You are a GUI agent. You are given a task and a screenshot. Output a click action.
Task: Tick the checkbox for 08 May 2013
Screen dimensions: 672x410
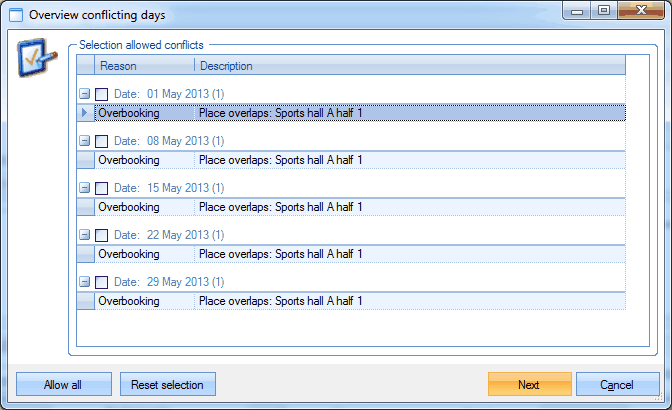point(102,141)
